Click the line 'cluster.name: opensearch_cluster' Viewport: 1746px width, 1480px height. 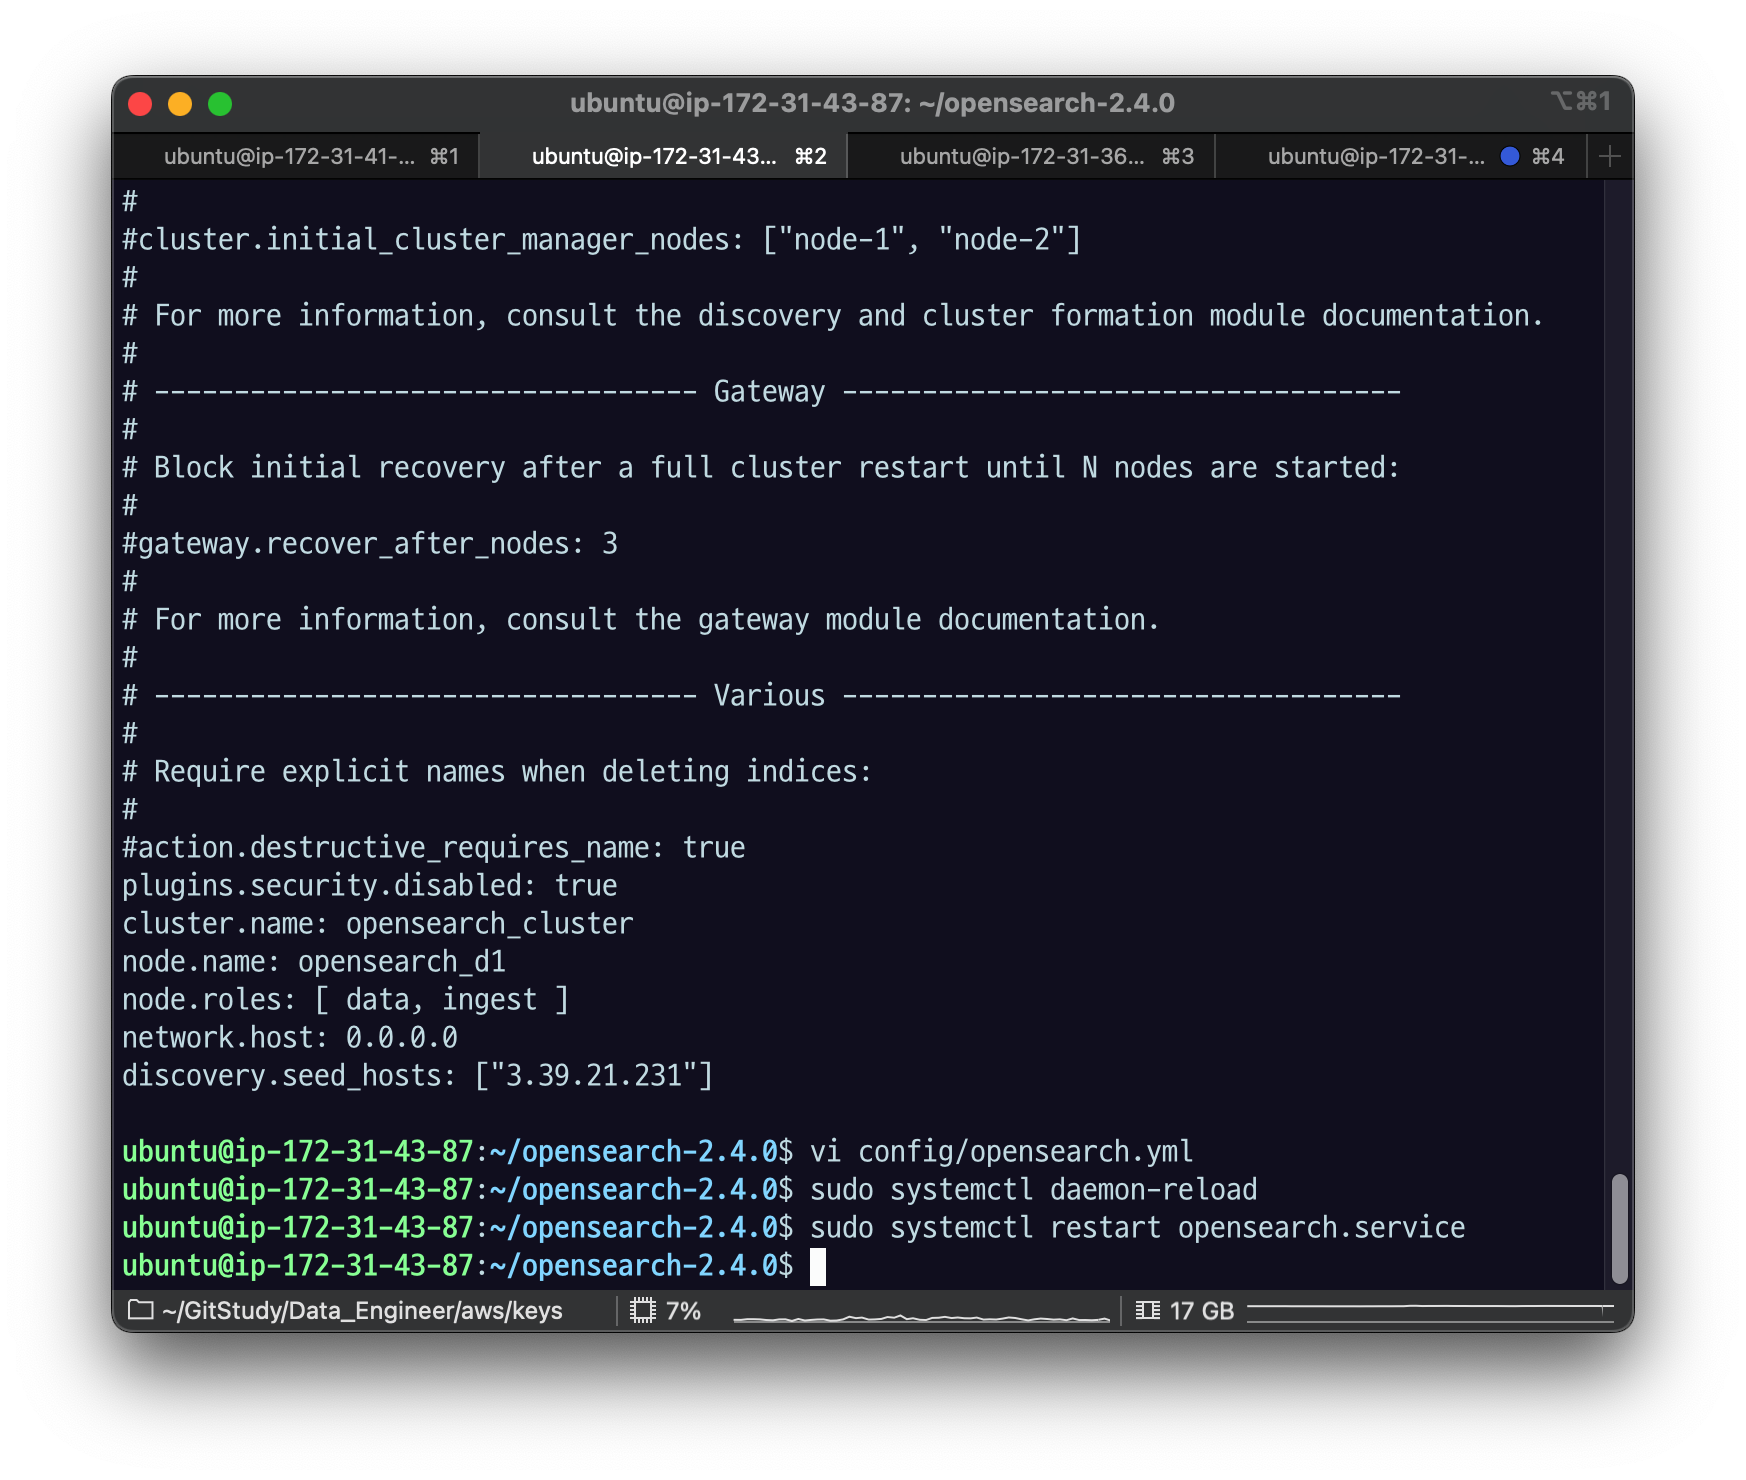pyautogui.click(x=377, y=923)
